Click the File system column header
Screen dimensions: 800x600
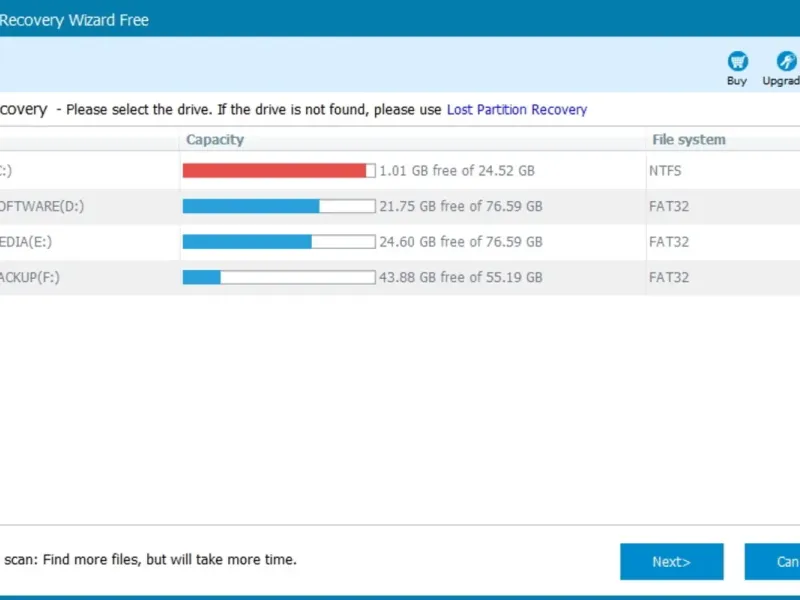[689, 140]
